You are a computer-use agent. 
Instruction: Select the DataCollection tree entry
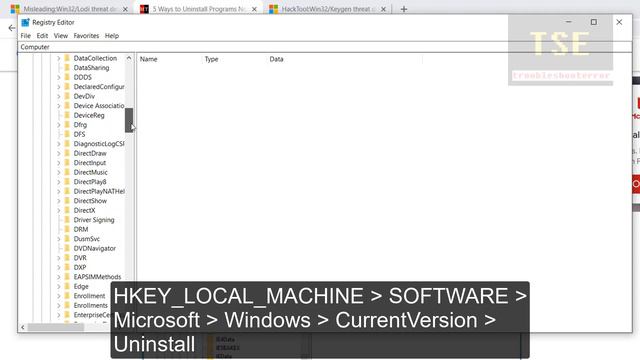(95, 58)
